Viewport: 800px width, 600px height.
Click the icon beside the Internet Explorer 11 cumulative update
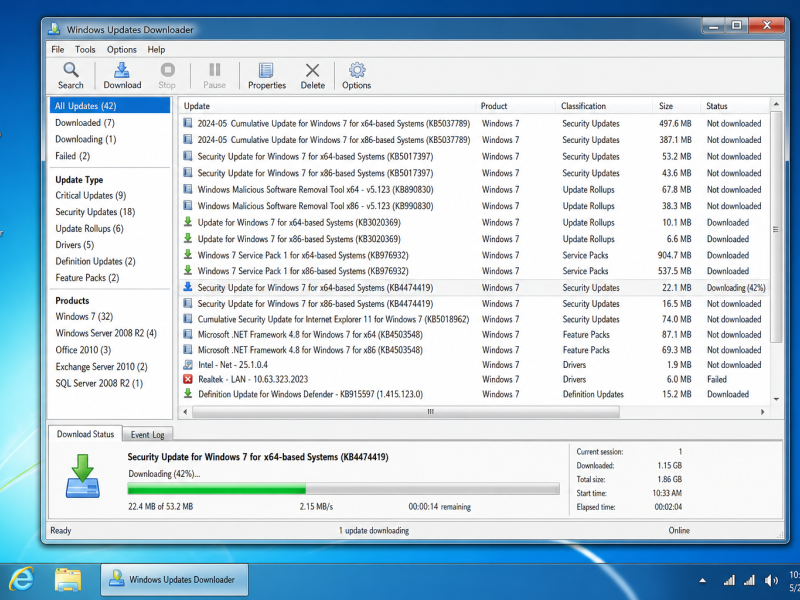click(x=188, y=319)
